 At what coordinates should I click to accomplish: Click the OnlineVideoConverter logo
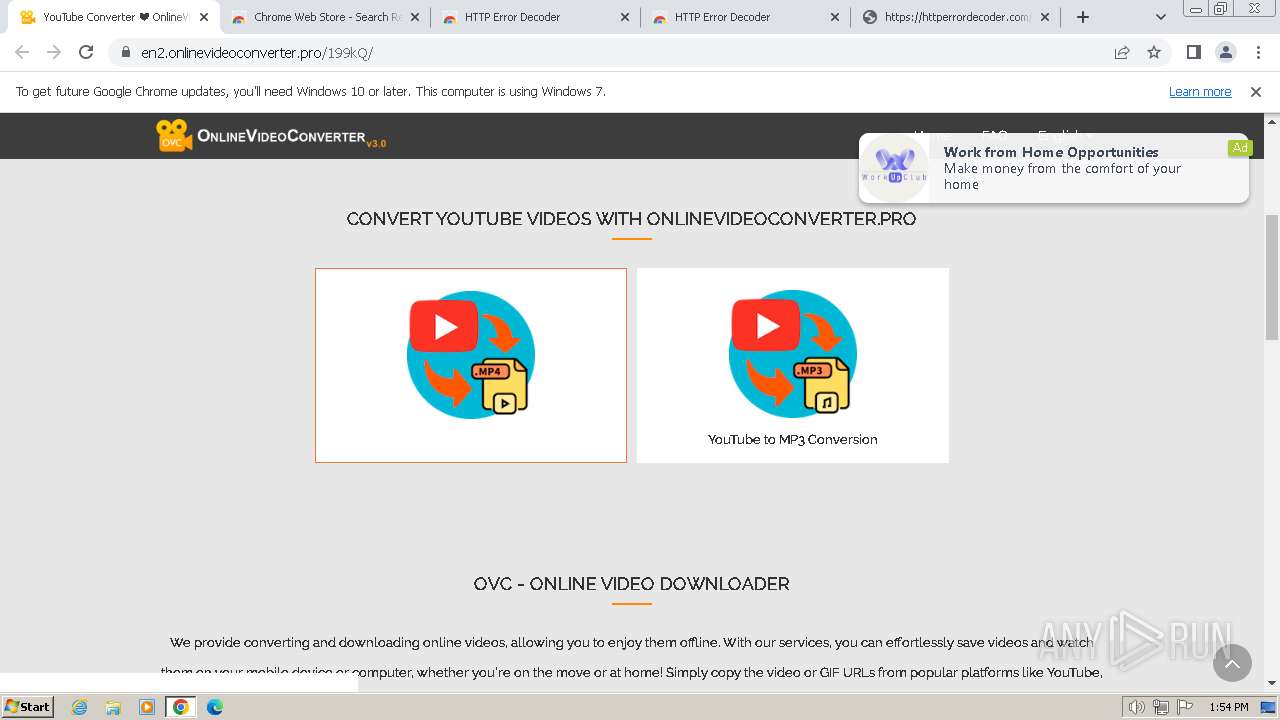tap(271, 136)
